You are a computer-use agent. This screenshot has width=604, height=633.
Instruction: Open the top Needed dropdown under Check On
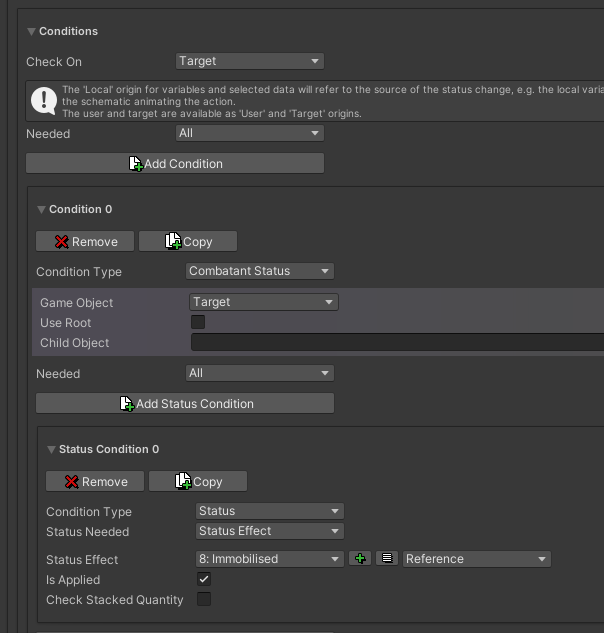point(250,133)
